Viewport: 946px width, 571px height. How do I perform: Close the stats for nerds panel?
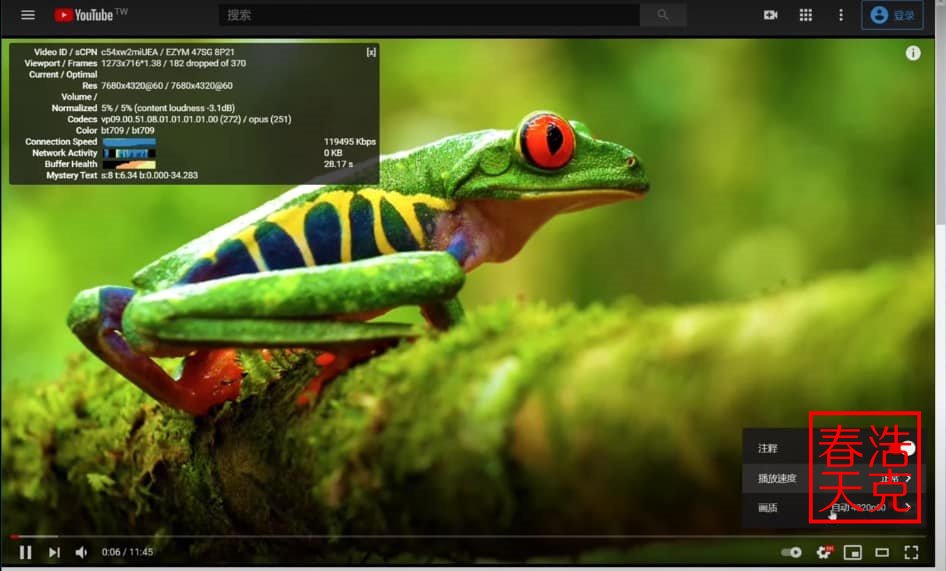[371, 52]
